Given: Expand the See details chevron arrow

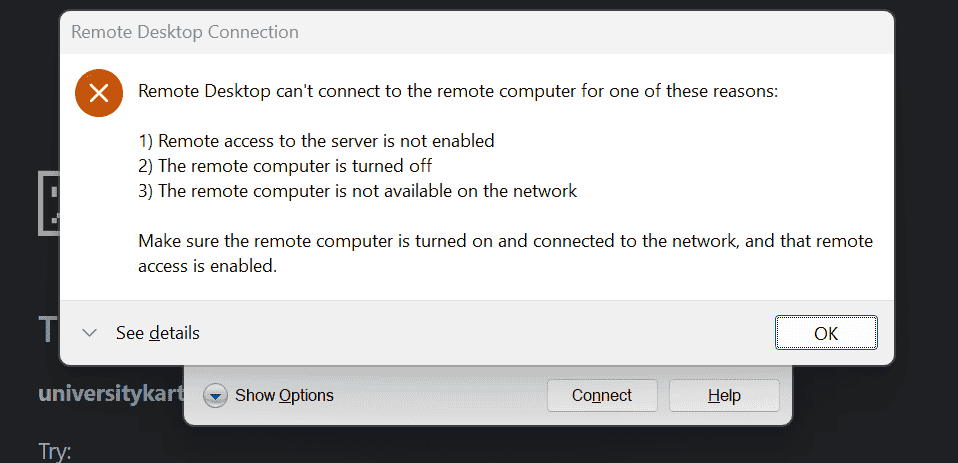Looking at the screenshot, I should coord(90,333).
